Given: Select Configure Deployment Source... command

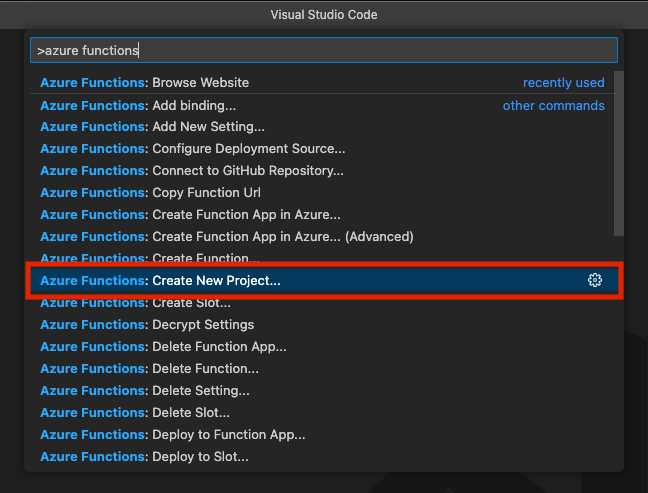Looking at the screenshot, I should 324,148.
